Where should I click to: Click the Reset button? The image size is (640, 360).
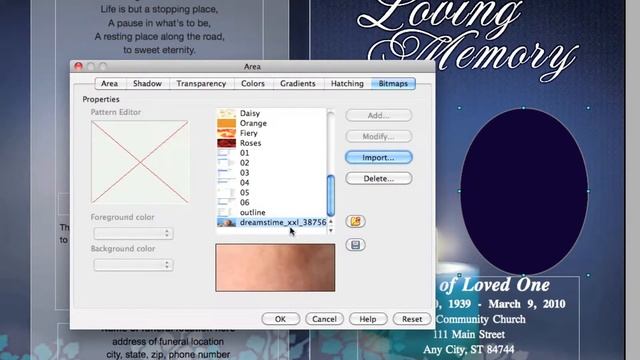[412, 319]
